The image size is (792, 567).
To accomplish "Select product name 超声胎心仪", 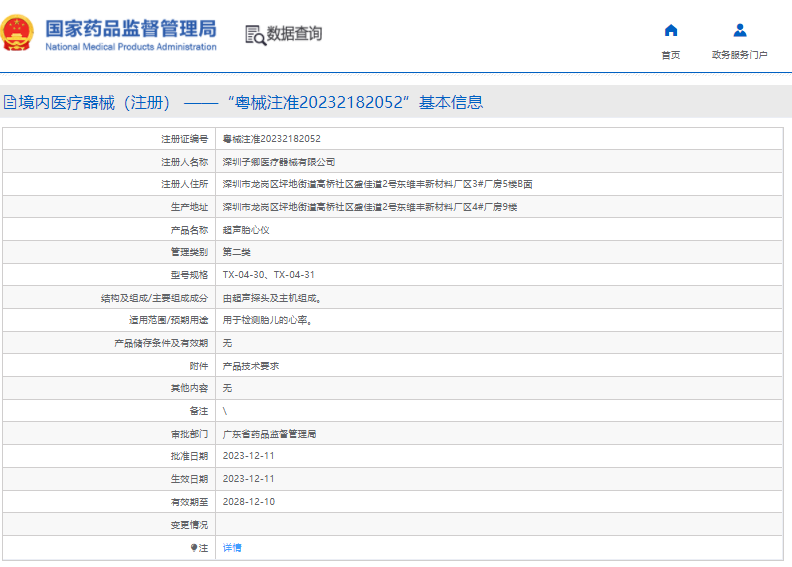I will click(246, 230).
